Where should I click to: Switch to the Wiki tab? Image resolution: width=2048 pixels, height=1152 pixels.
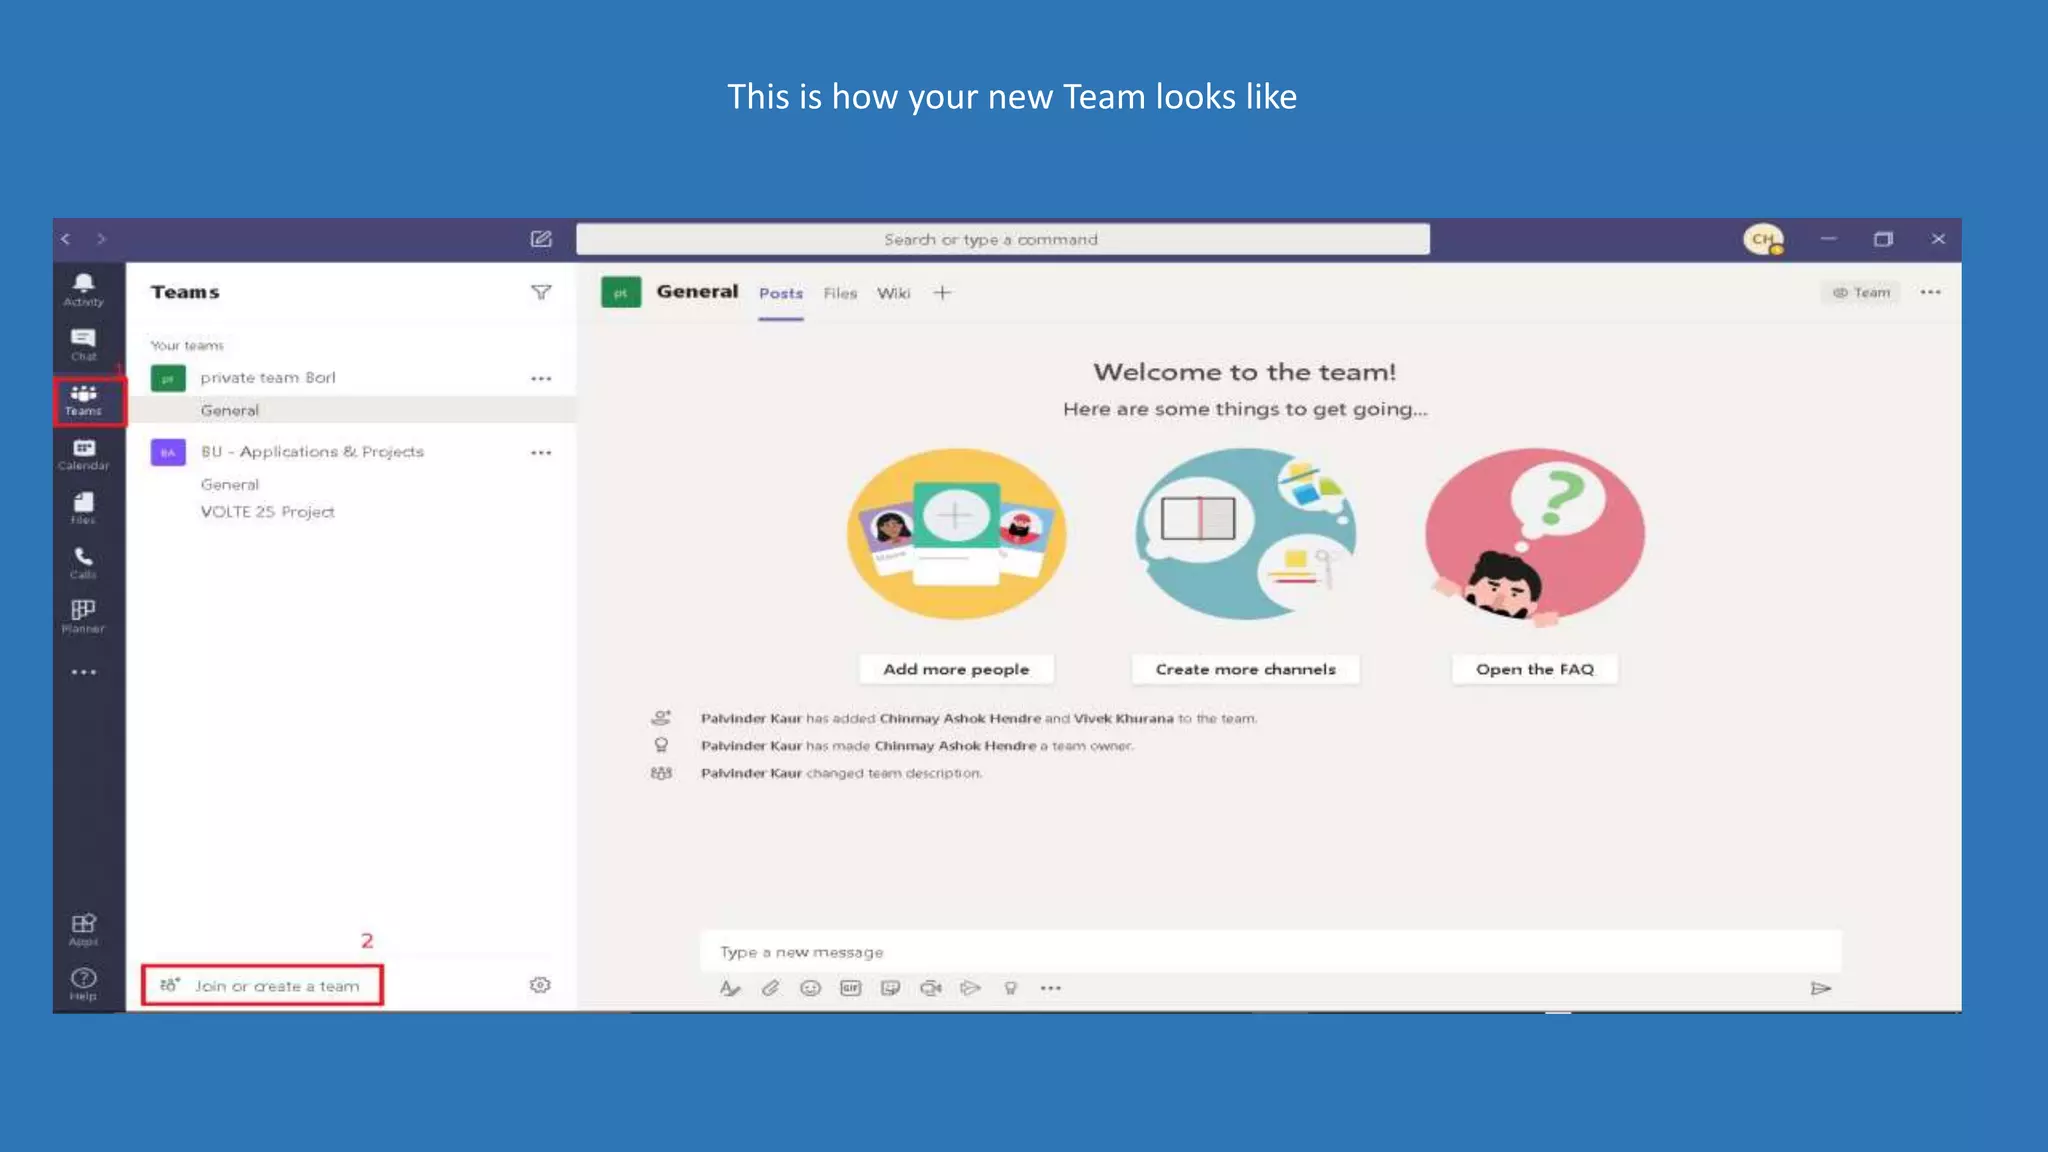893,293
